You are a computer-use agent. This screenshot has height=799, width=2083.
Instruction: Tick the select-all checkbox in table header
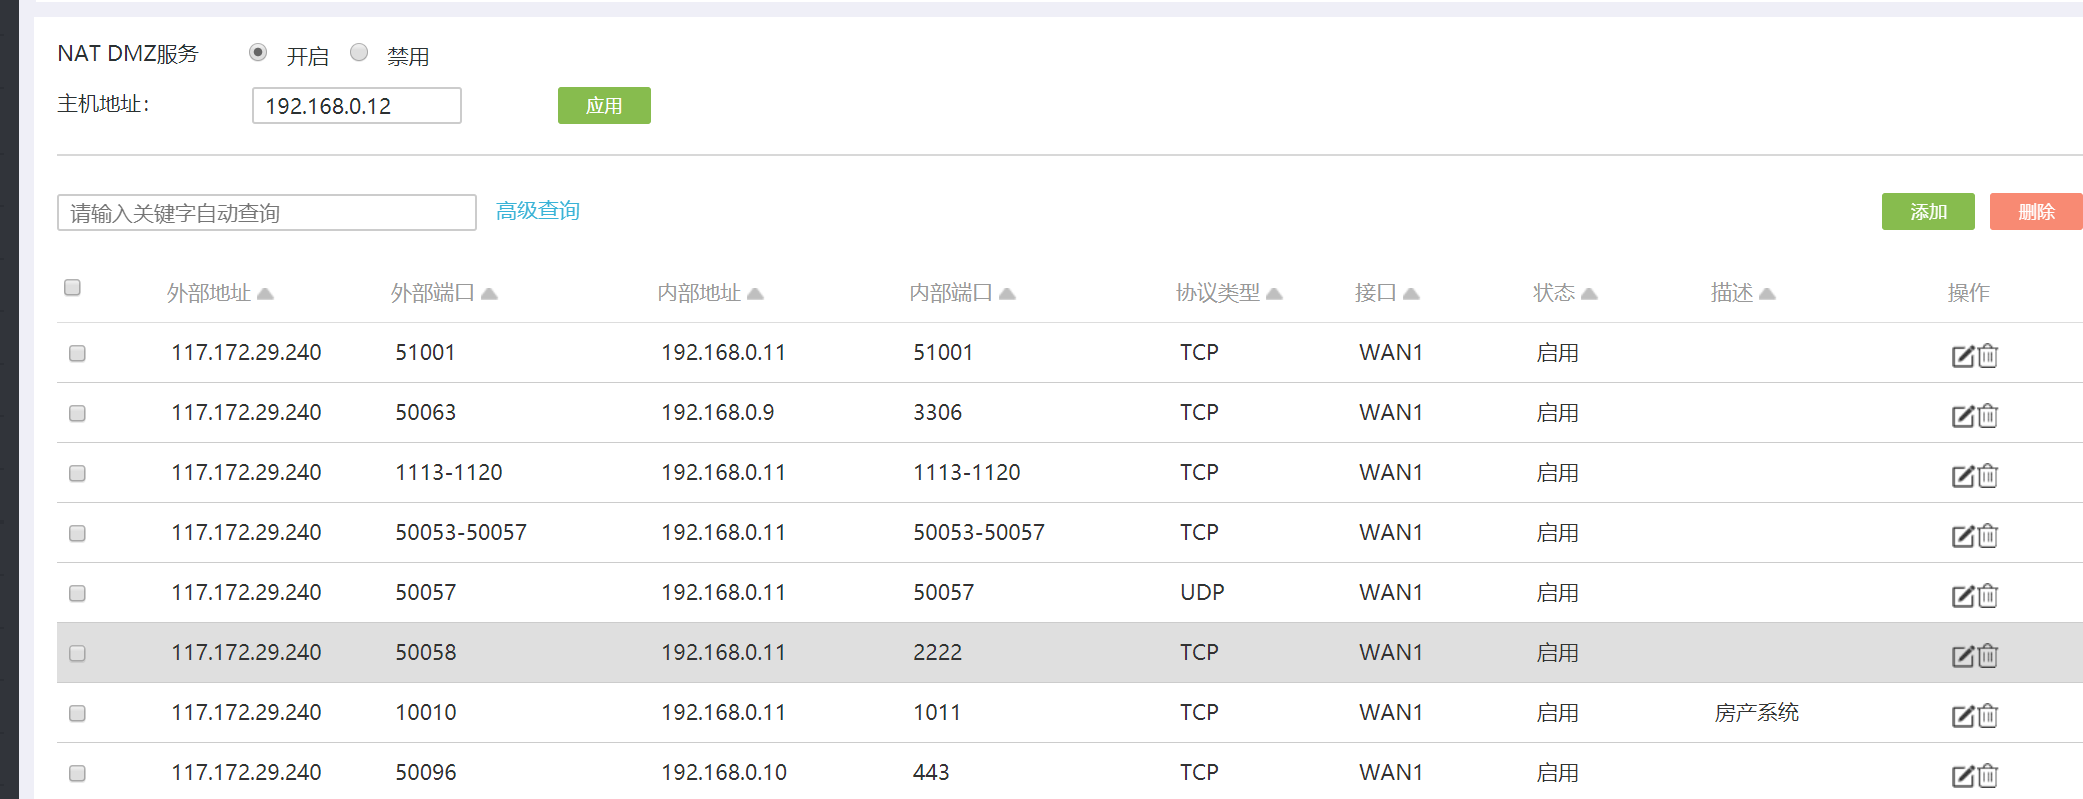point(72,288)
